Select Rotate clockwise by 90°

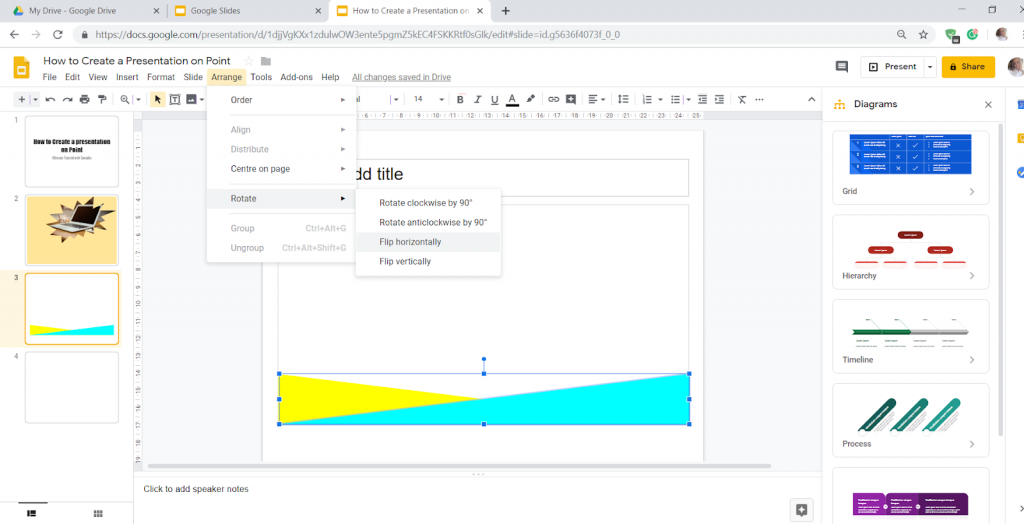click(425, 203)
